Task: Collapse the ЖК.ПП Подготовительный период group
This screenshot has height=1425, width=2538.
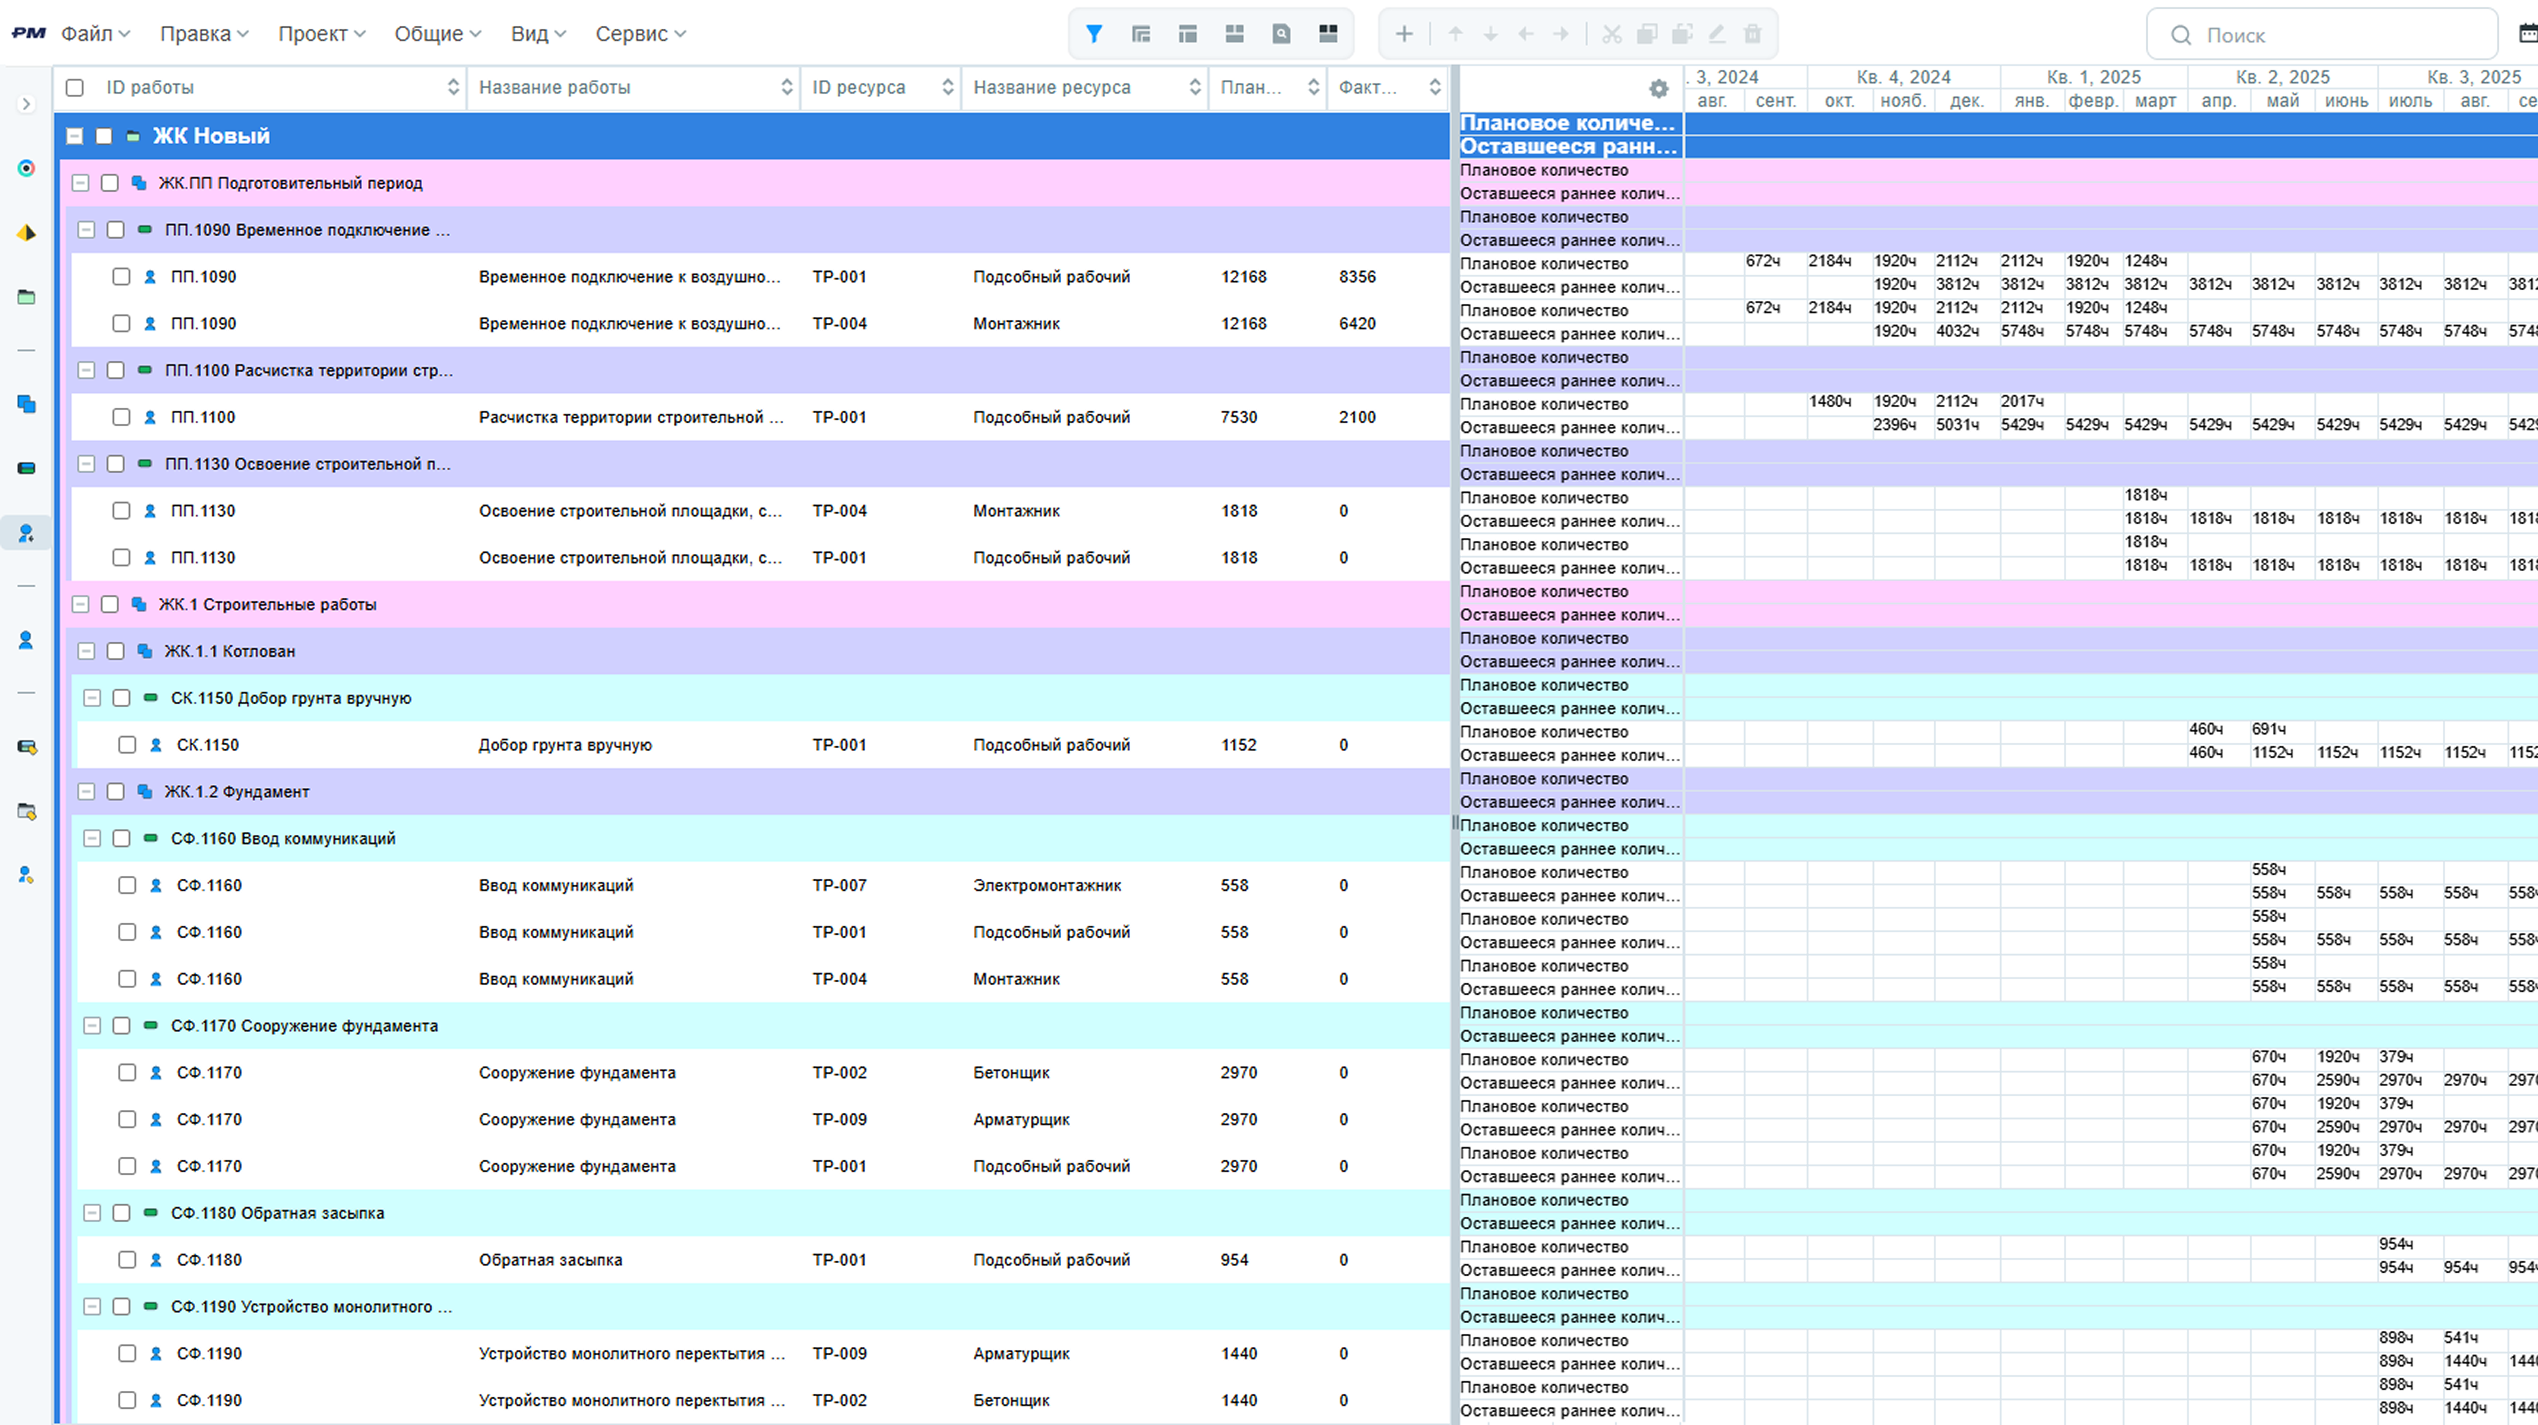Action: pos(81,183)
